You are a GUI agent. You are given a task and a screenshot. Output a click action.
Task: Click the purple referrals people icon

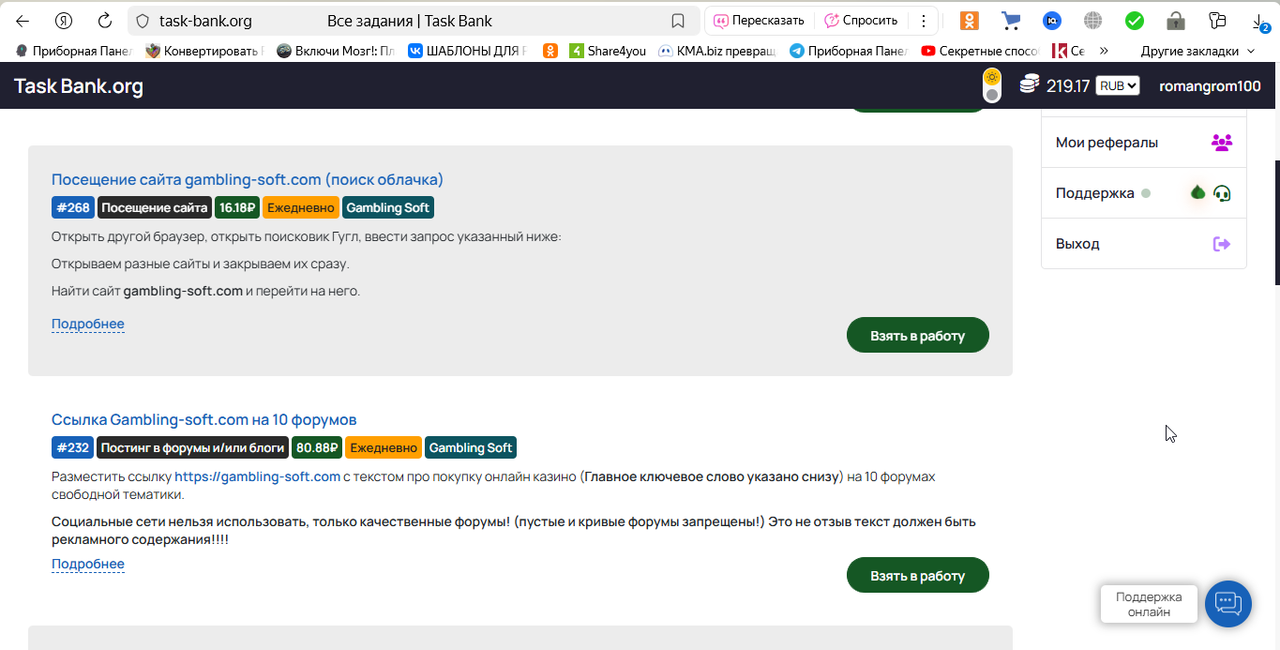1221,142
